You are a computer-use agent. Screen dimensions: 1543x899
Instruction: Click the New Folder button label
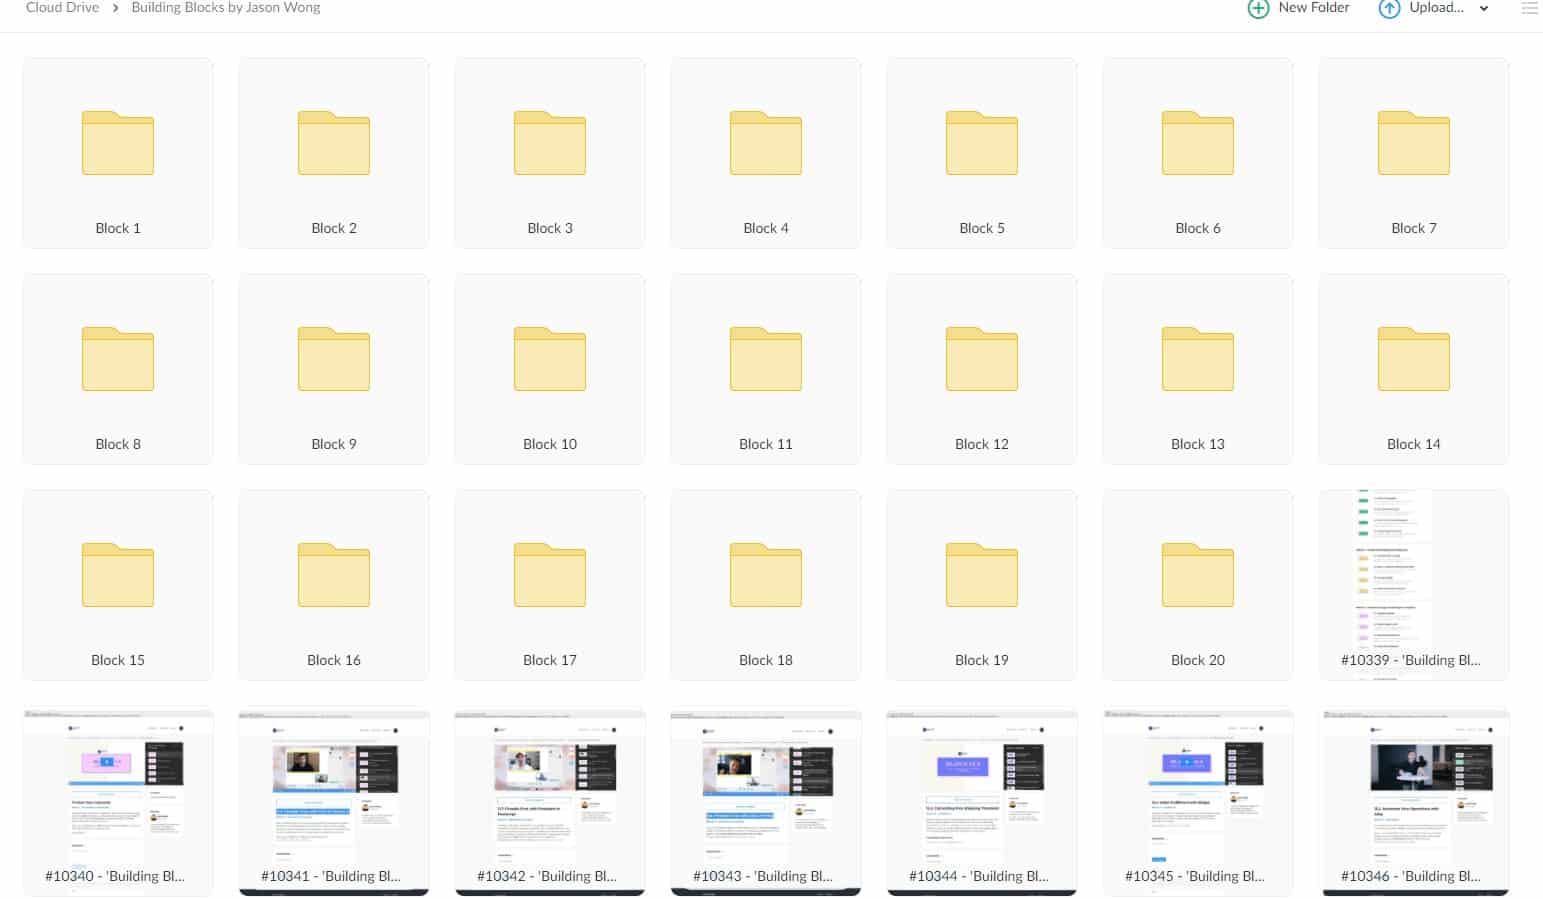pos(1313,8)
